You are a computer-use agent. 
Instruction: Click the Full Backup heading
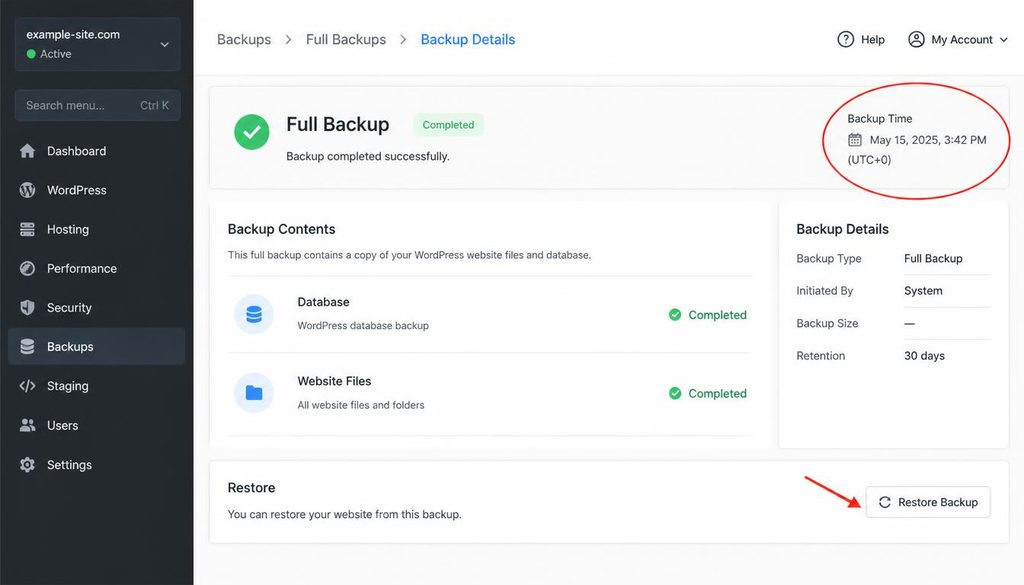point(338,124)
